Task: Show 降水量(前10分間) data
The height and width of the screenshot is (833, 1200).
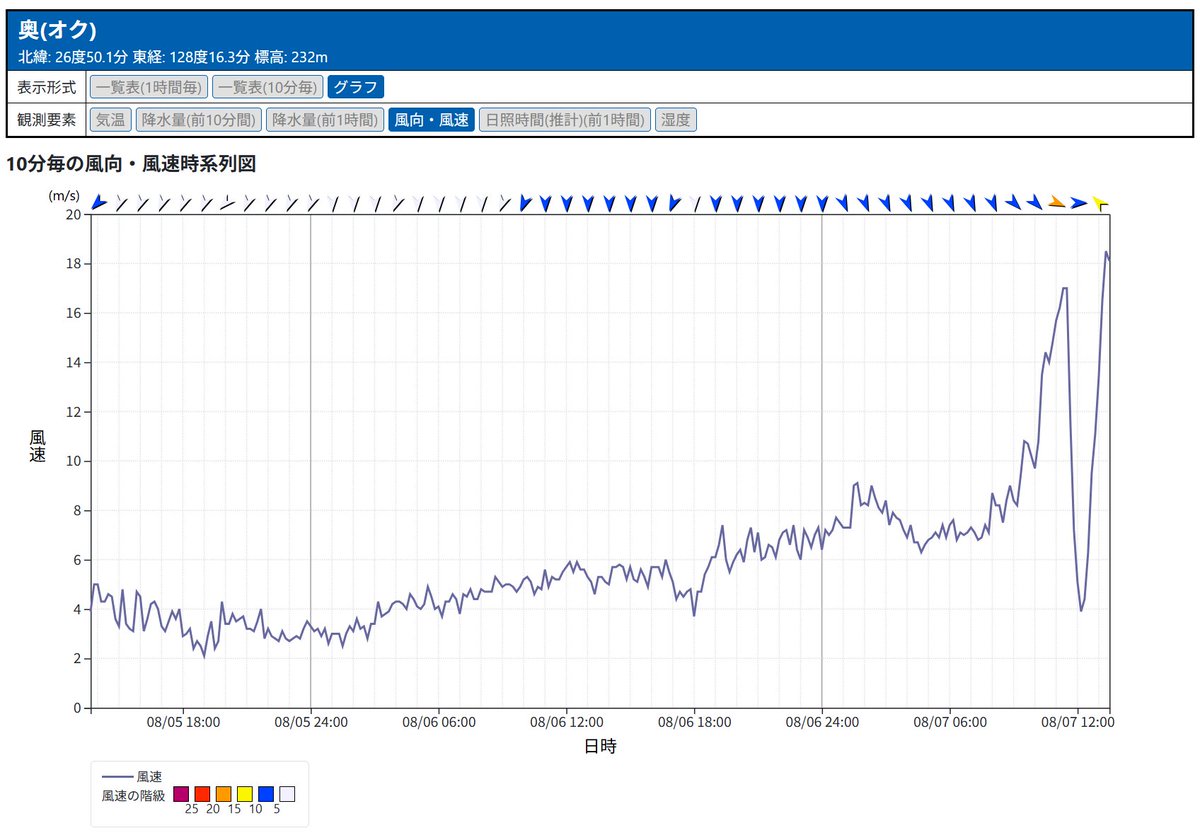Action: tap(198, 120)
